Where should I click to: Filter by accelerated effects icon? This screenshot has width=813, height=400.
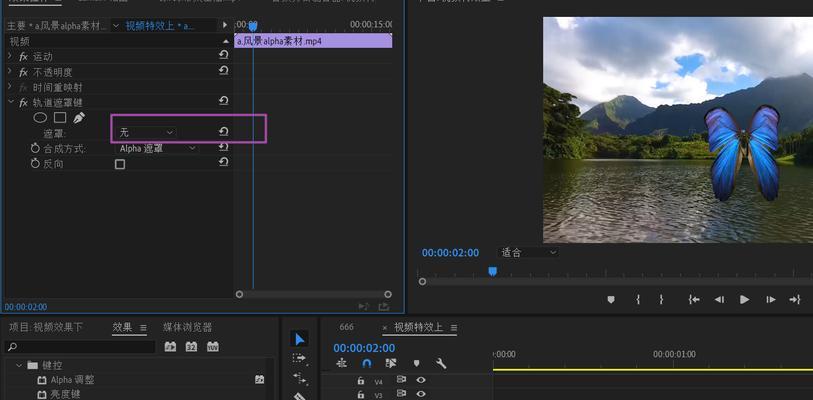click(170, 347)
